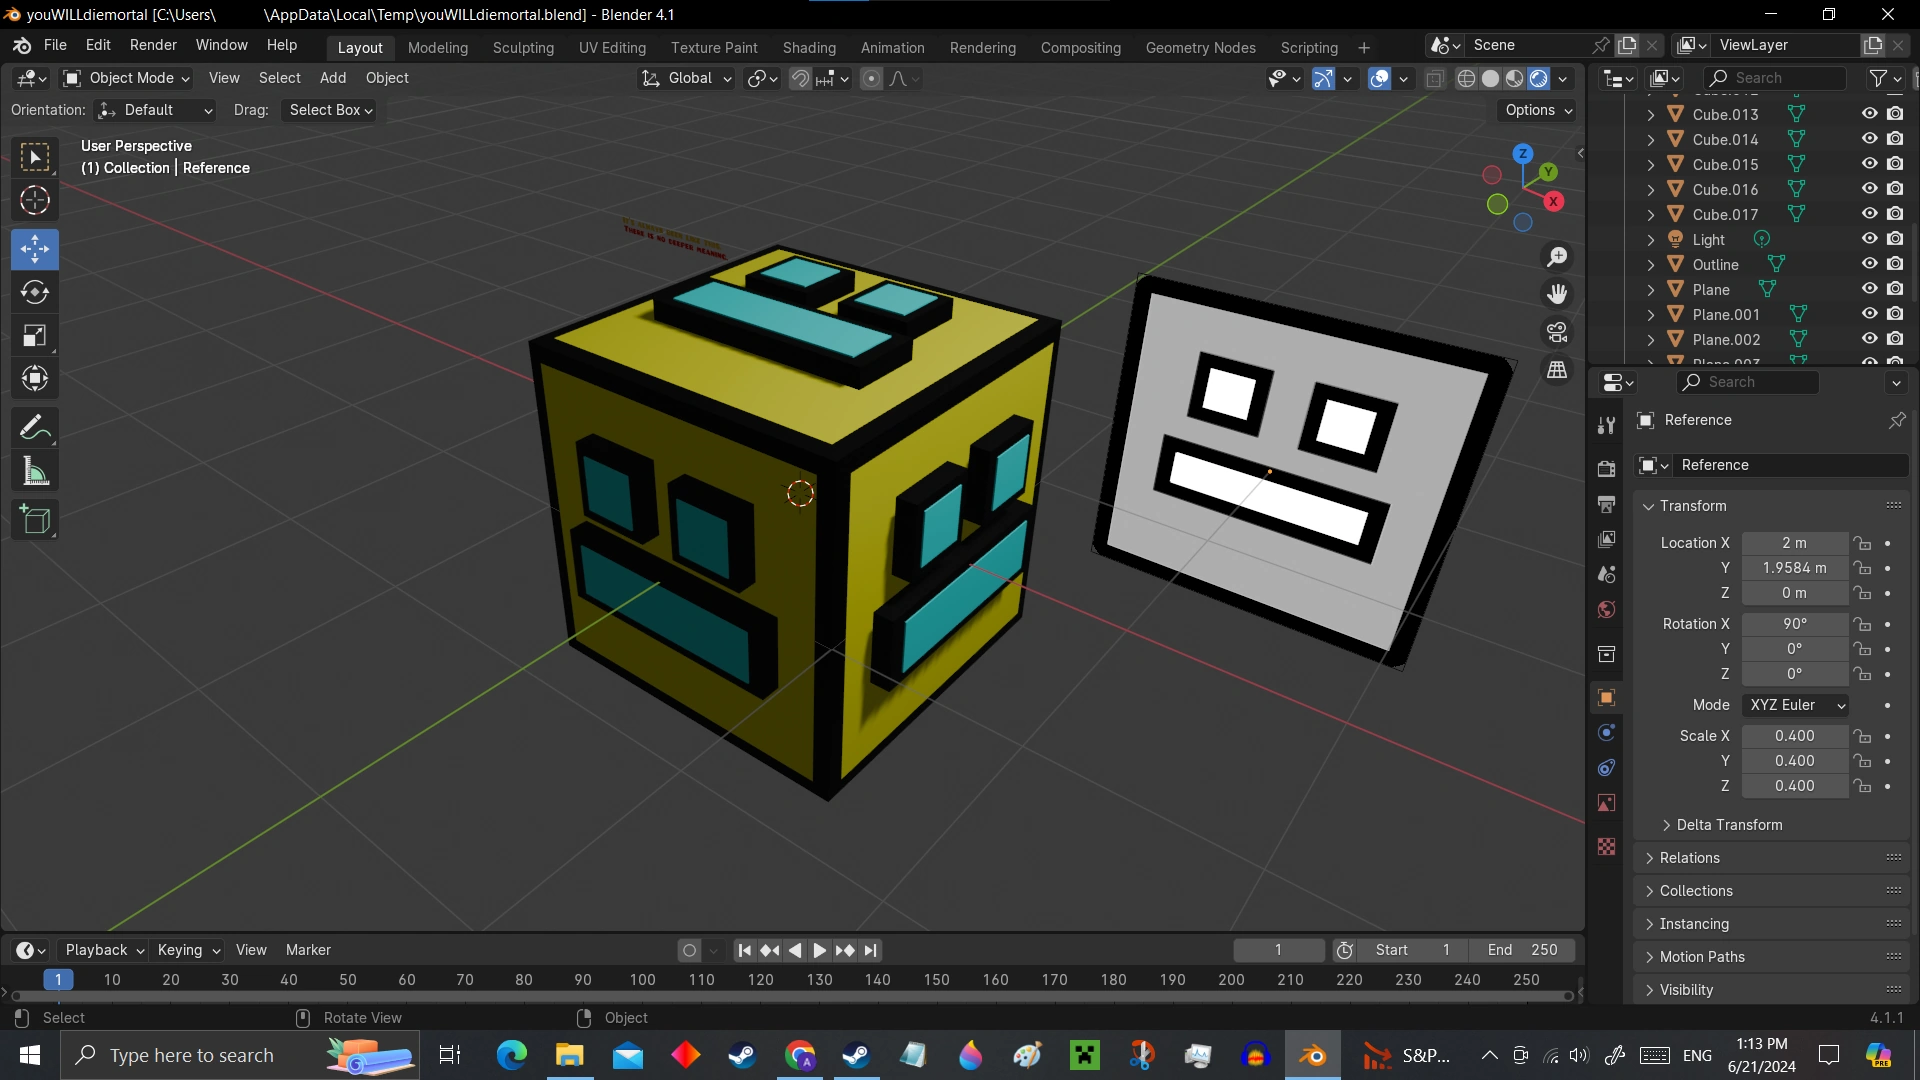Switch to the Shading workspace tab
The image size is (1920, 1080).
pyautogui.click(x=808, y=47)
